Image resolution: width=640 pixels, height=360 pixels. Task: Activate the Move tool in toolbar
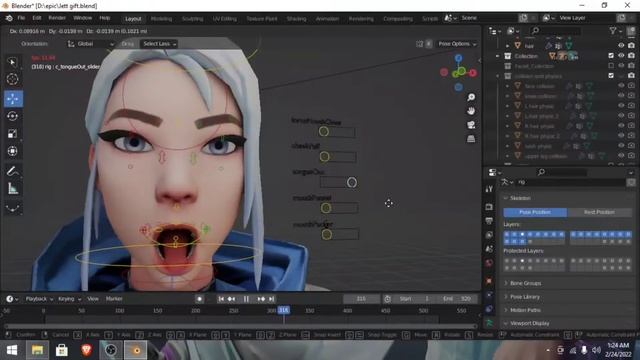pos(13,99)
